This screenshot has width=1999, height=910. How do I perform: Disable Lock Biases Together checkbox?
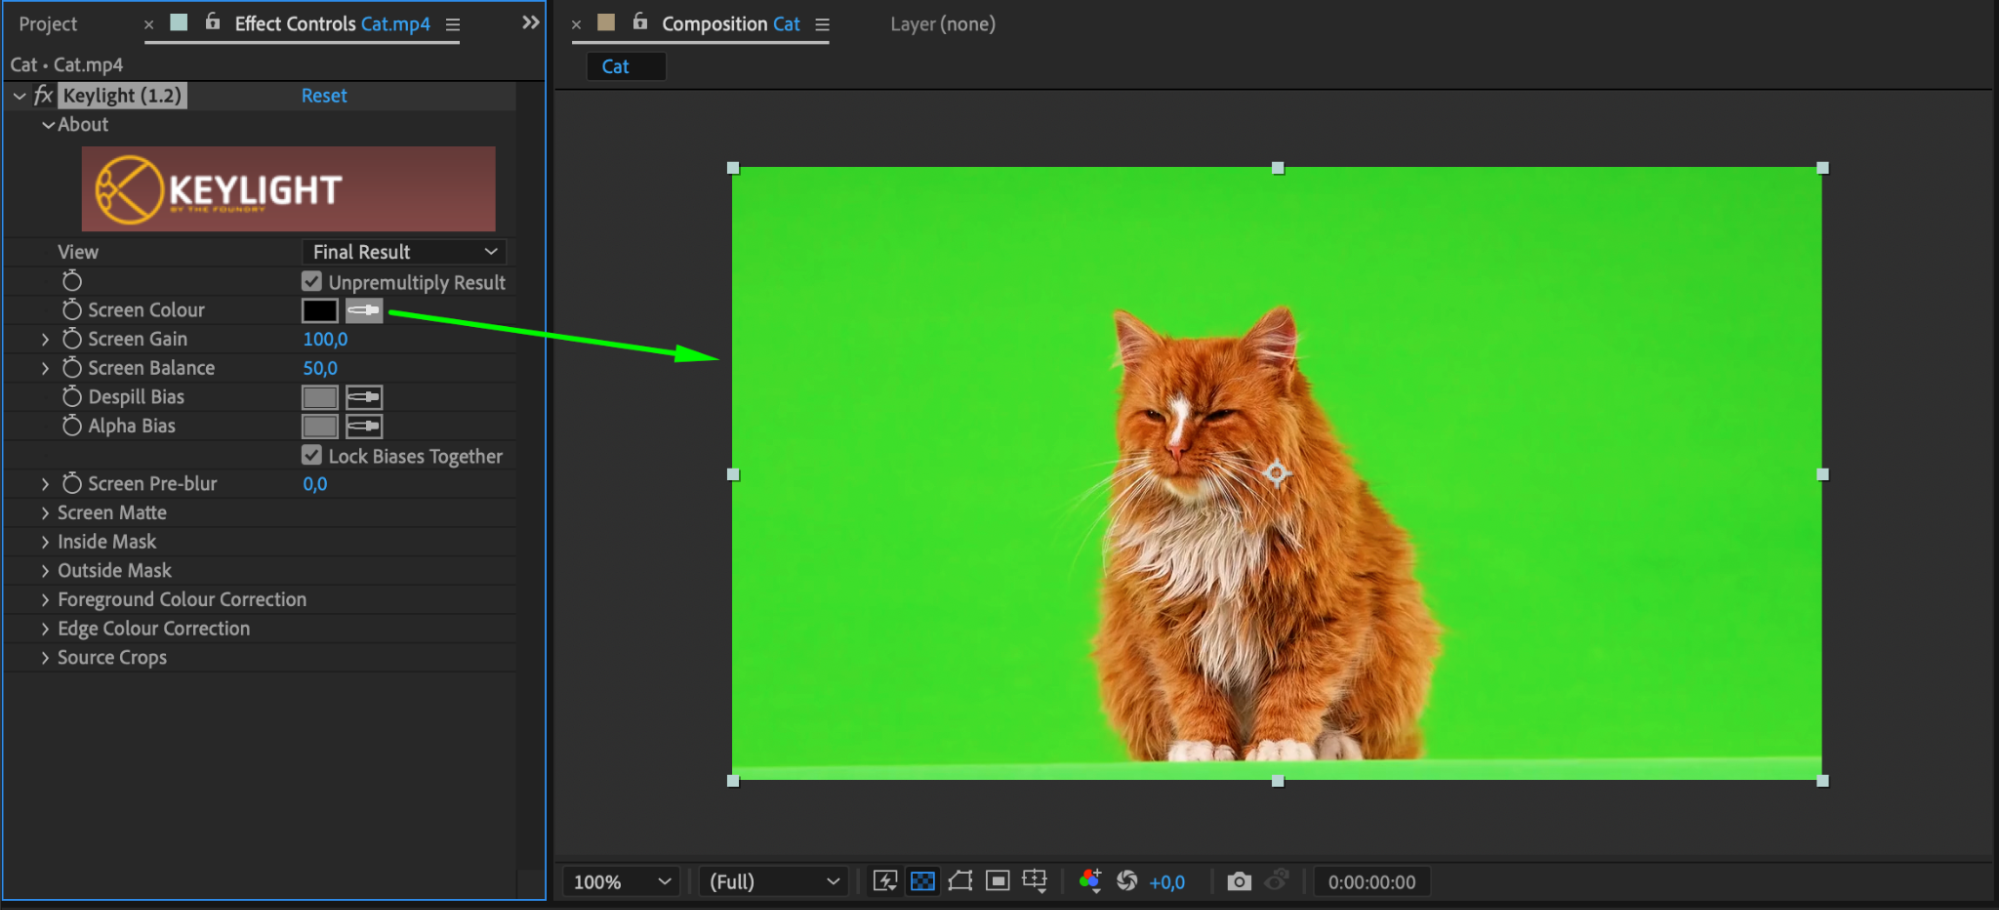(x=312, y=456)
